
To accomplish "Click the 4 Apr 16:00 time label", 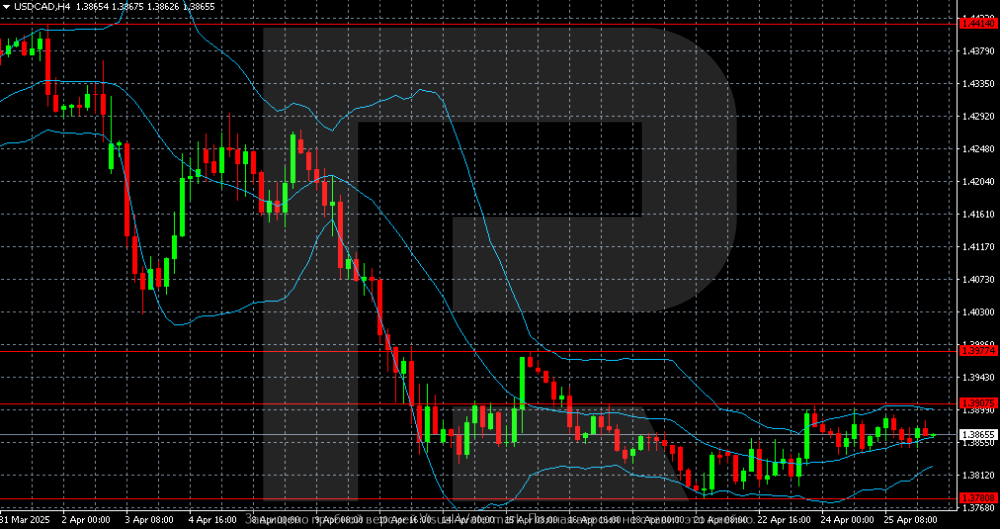I will (x=213, y=520).
